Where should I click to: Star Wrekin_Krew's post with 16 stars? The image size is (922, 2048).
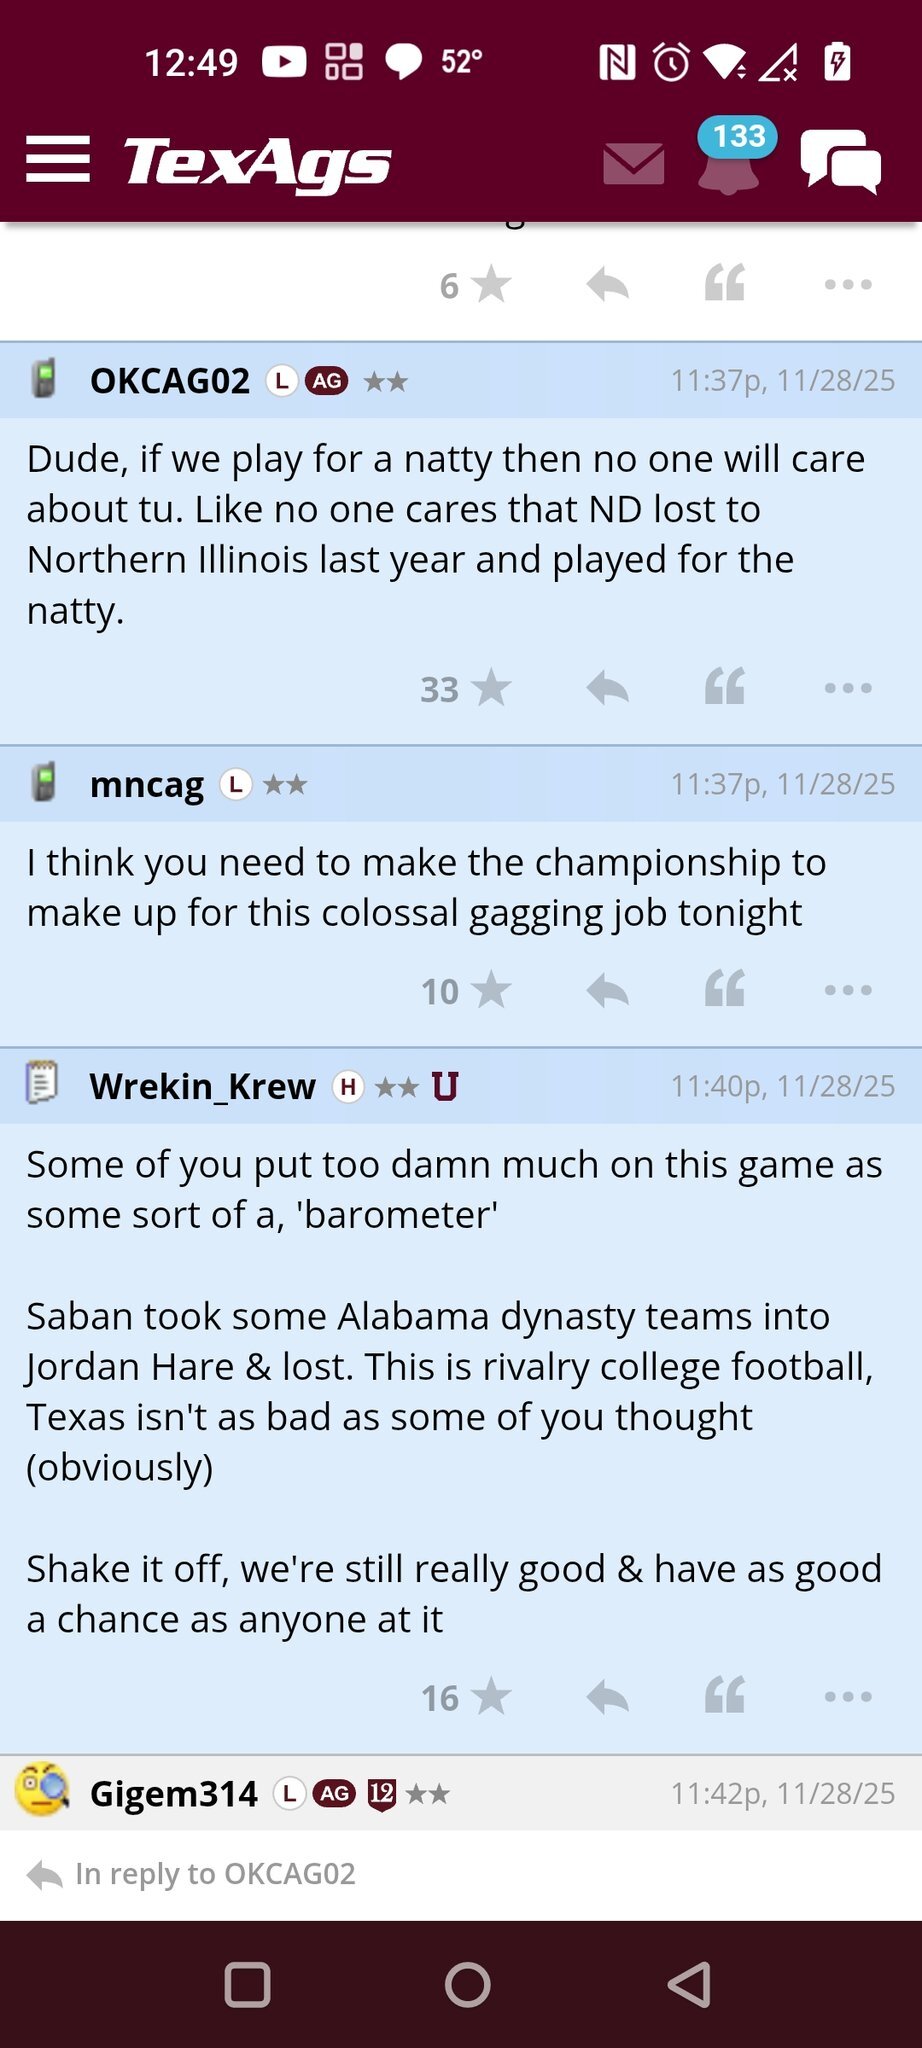(490, 1697)
